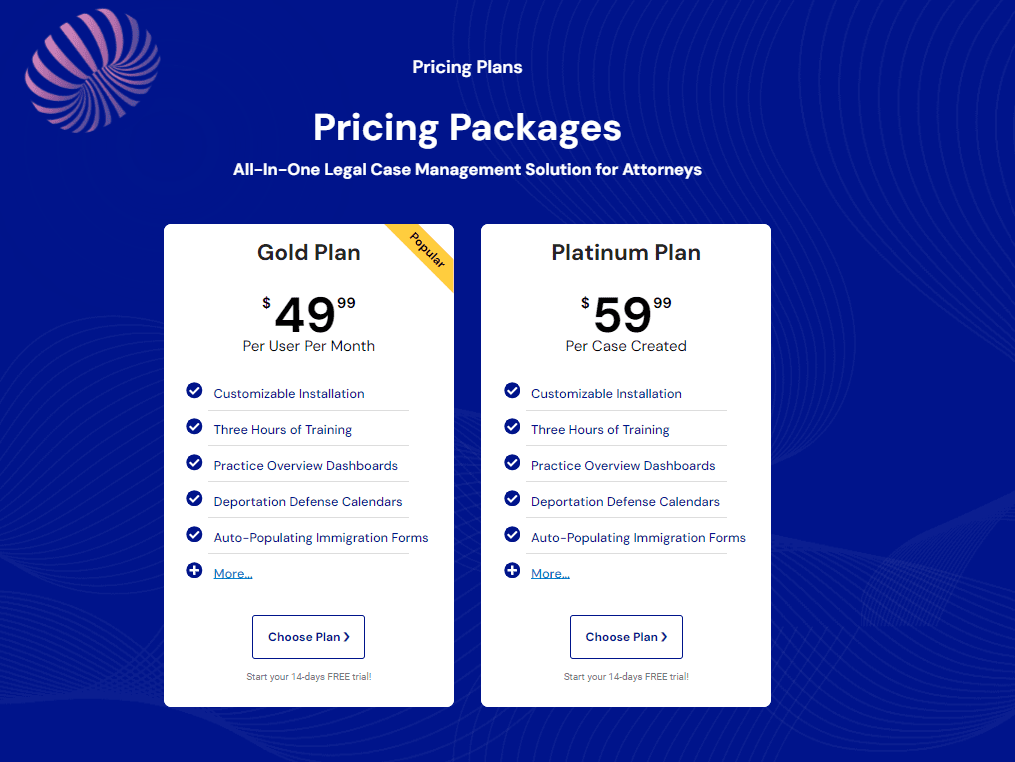Viewport: 1015px width, 762px height.
Task: Expand Platinum Plan features with plus icon
Action: (512, 571)
